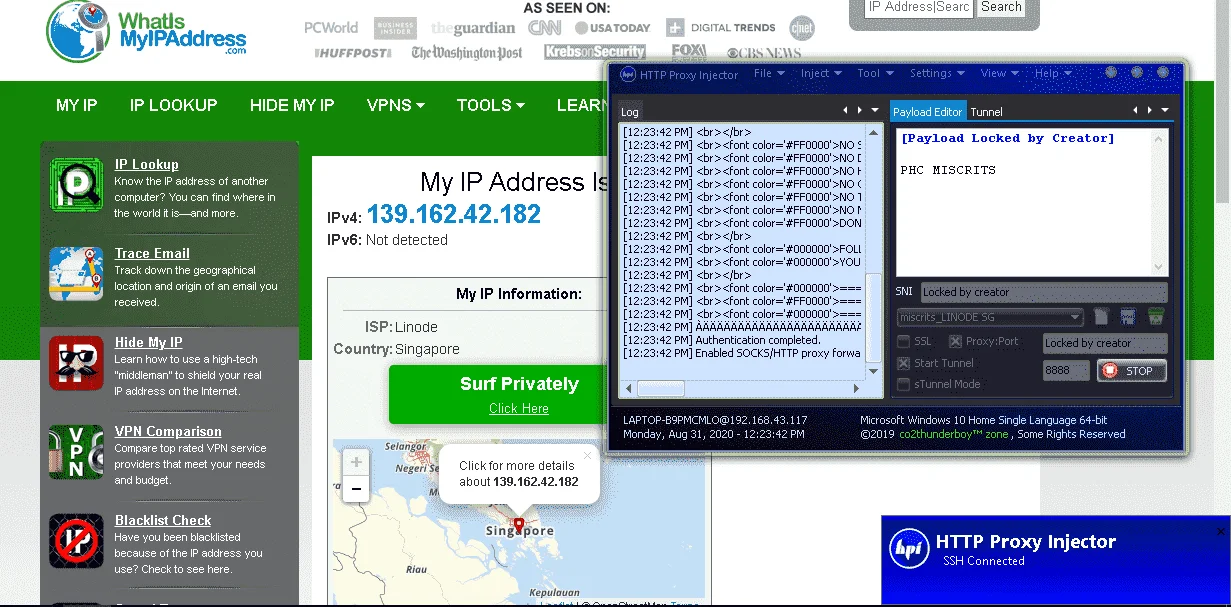The width and height of the screenshot is (1231, 607).
Task: Click the Log panel vertical scrollbar down arrow
Action: click(874, 372)
